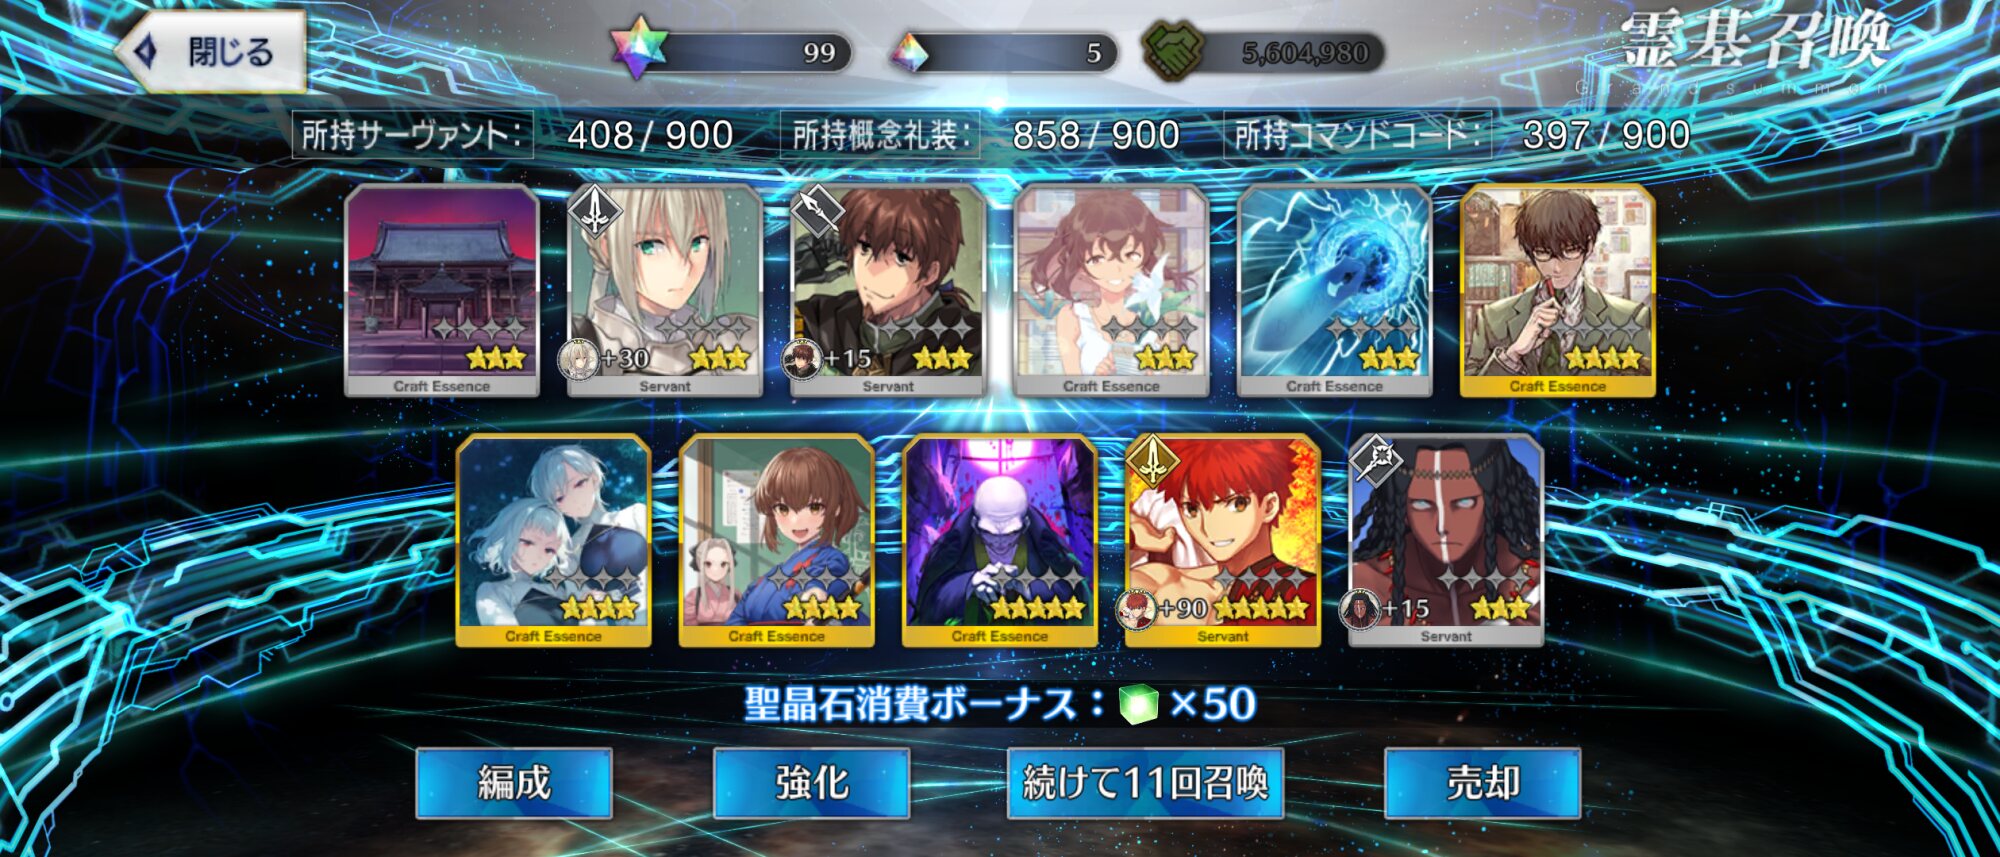Select the gold Craft Essence with glasses man
The image size is (2000, 857).
point(1558,291)
